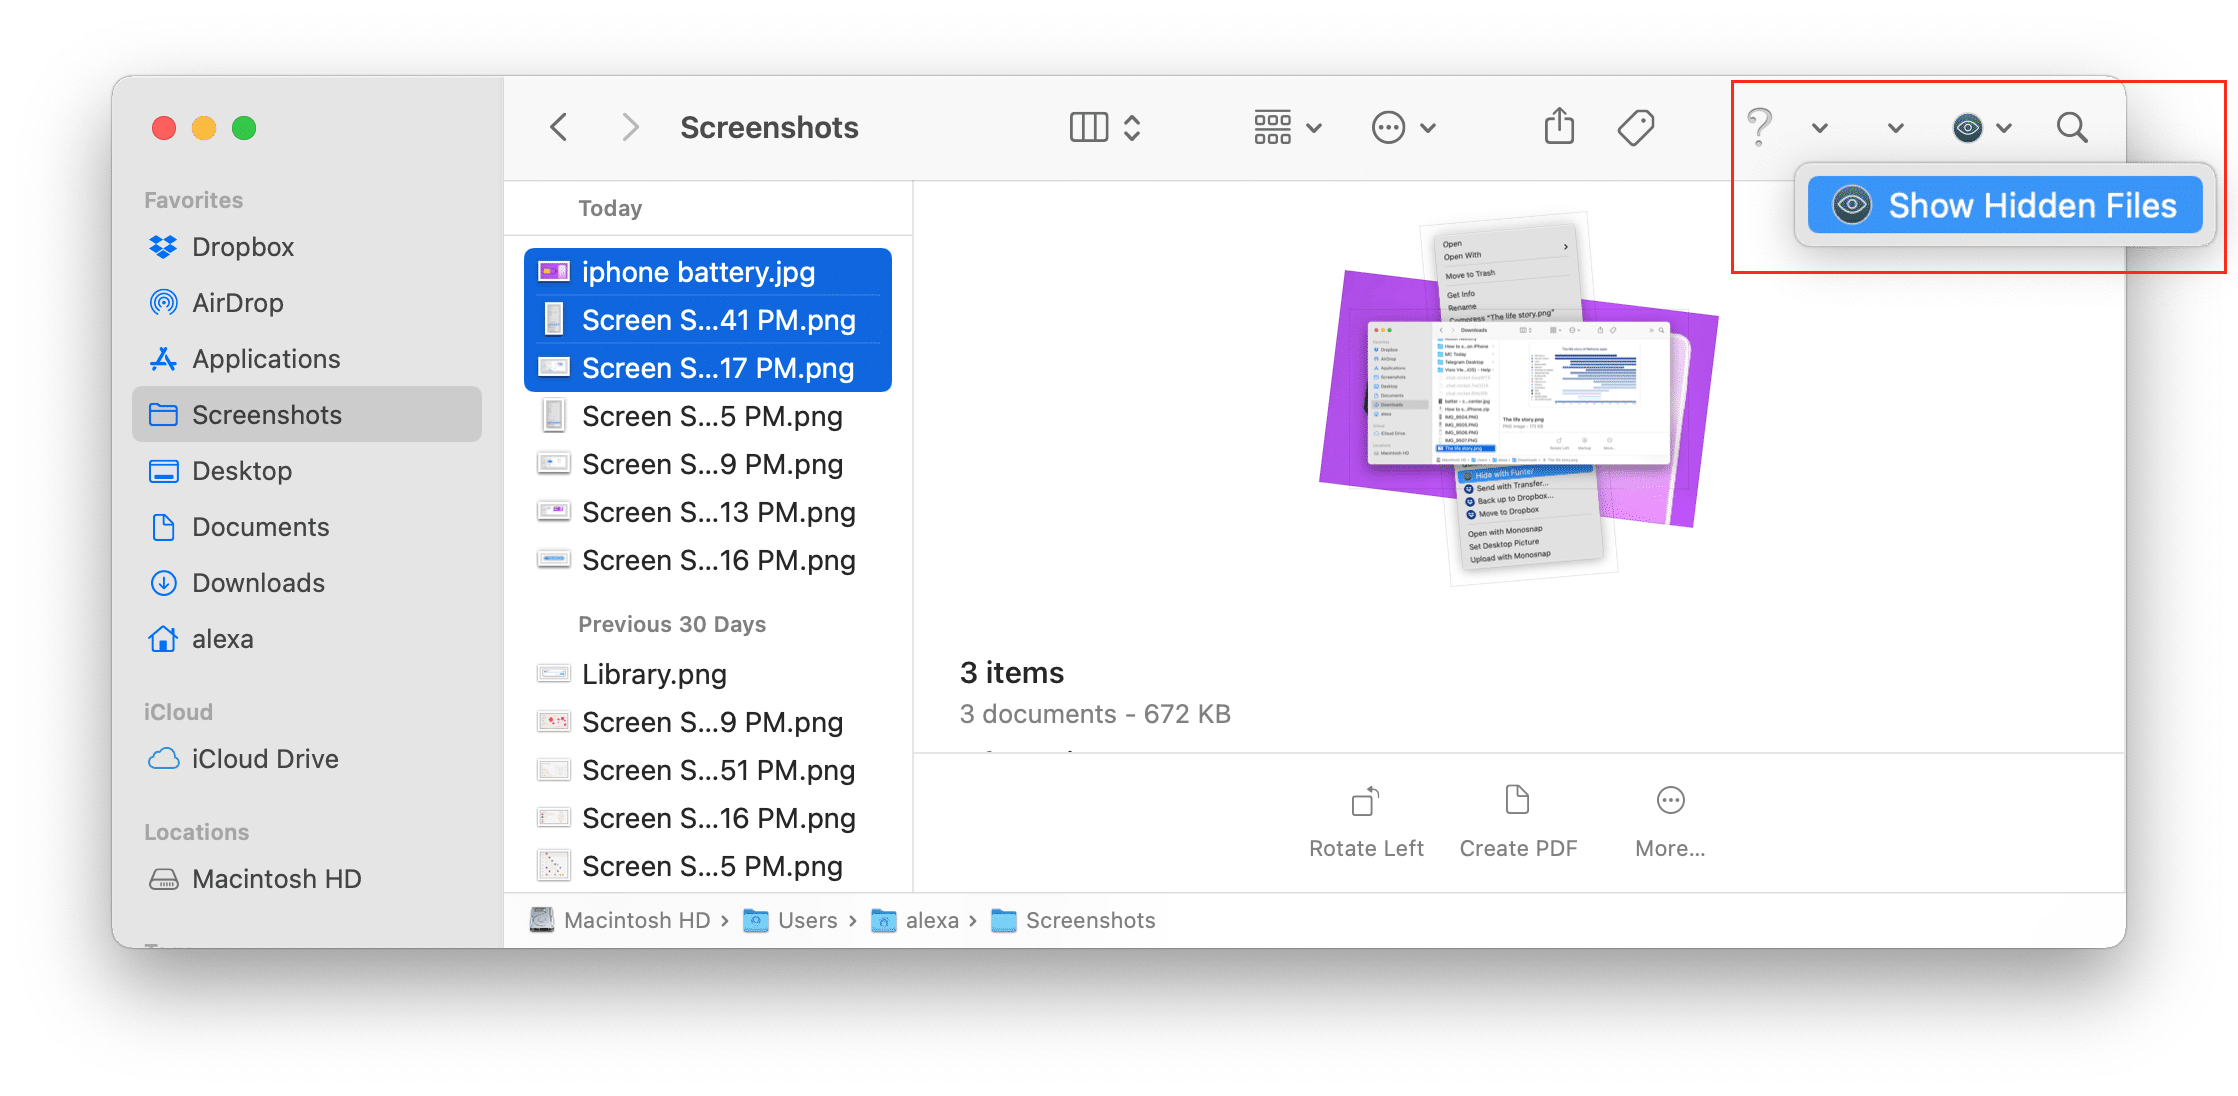Open the Search icon in the toolbar
Image resolution: width=2238 pixels, height=1096 pixels.
[2071, 127]
